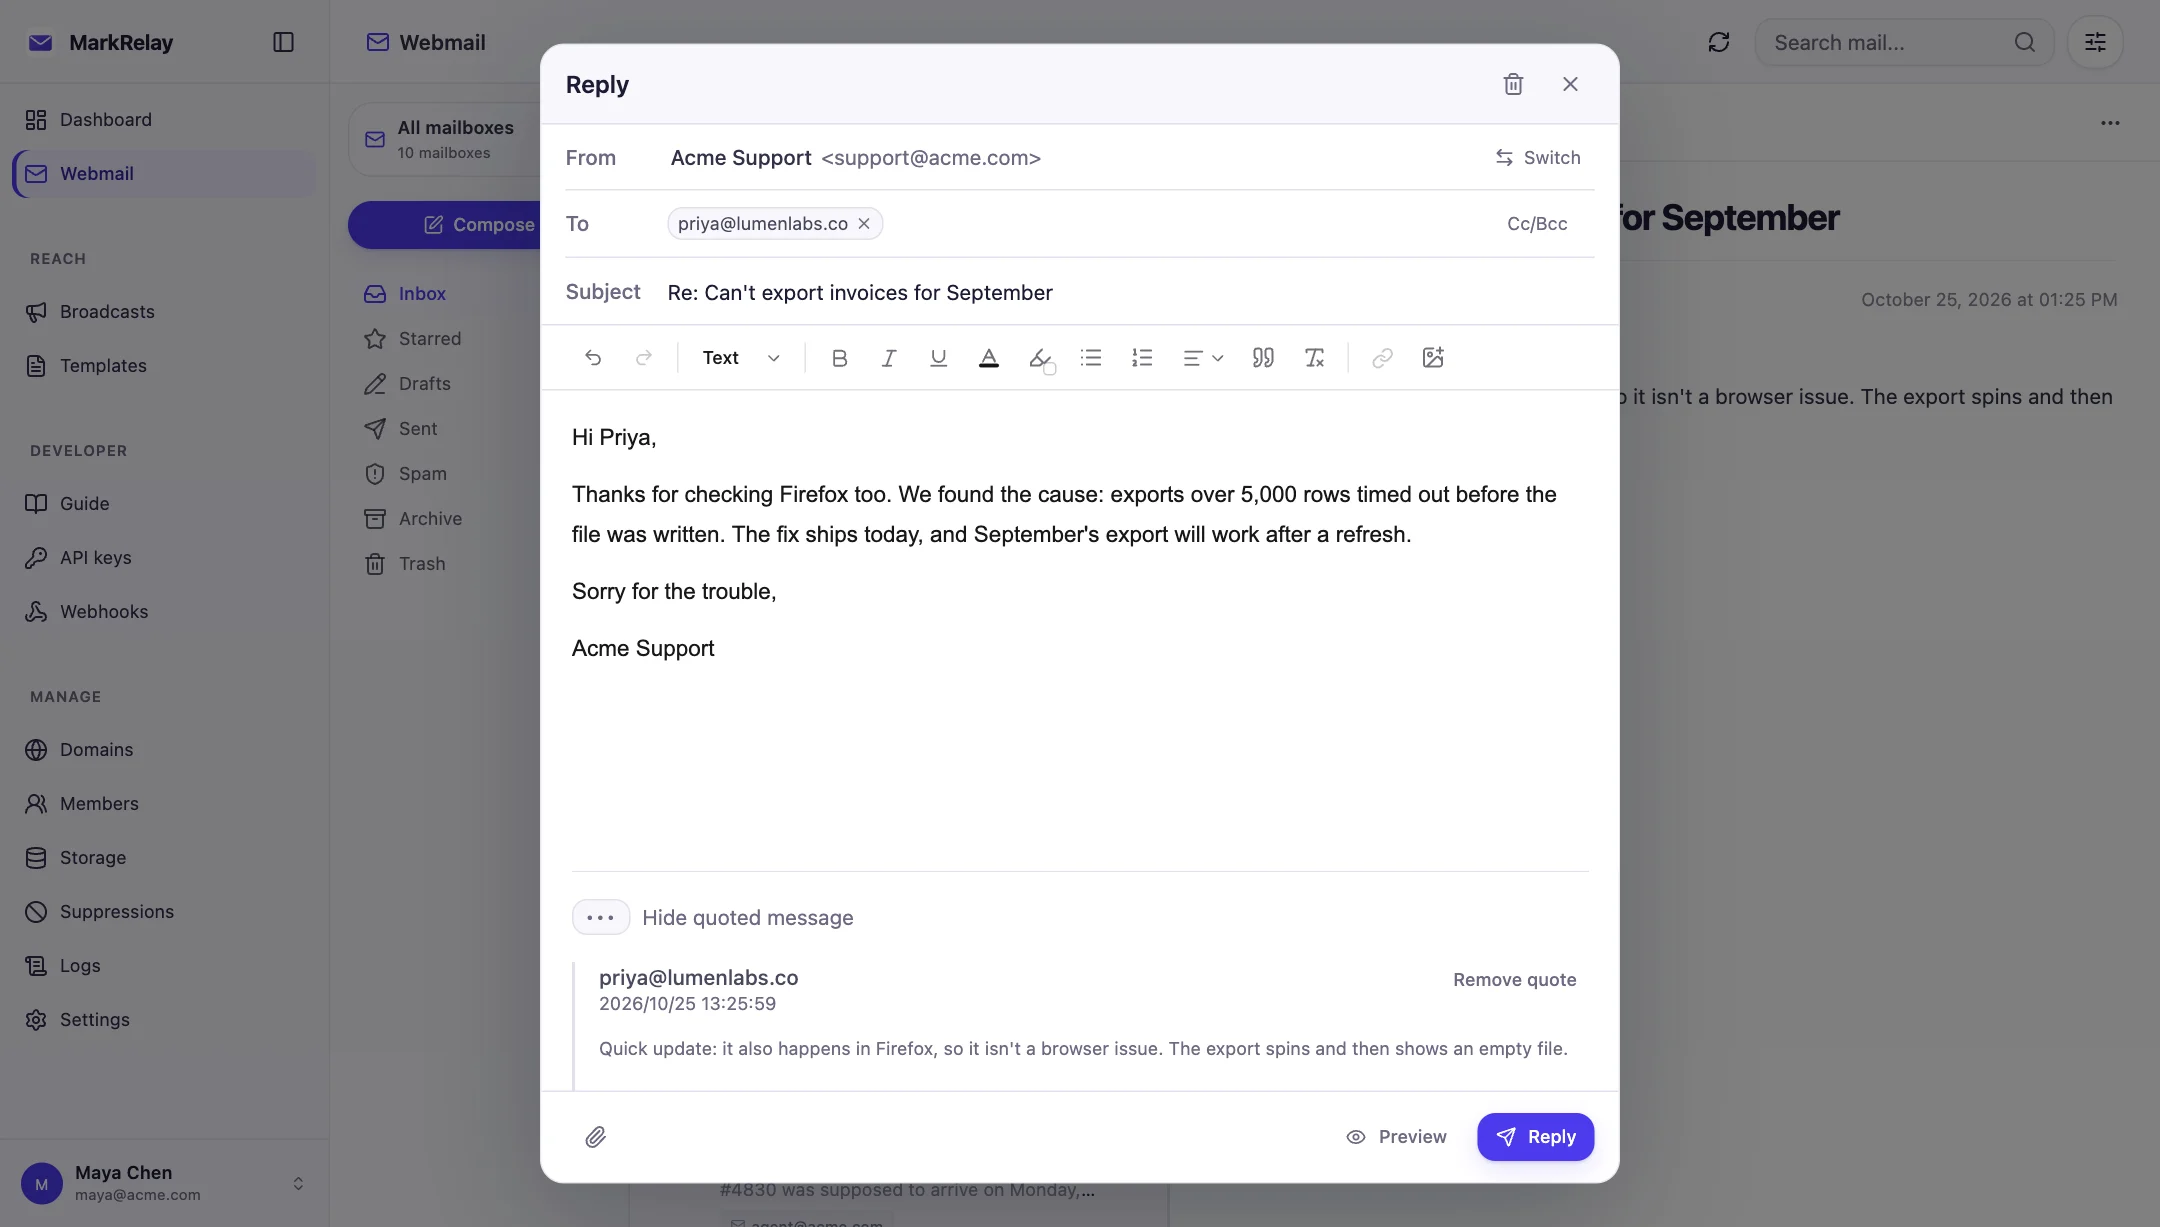Screen dimensions: 2160x1227
Task: Click Remove quote
Action: coord(1514,980)
